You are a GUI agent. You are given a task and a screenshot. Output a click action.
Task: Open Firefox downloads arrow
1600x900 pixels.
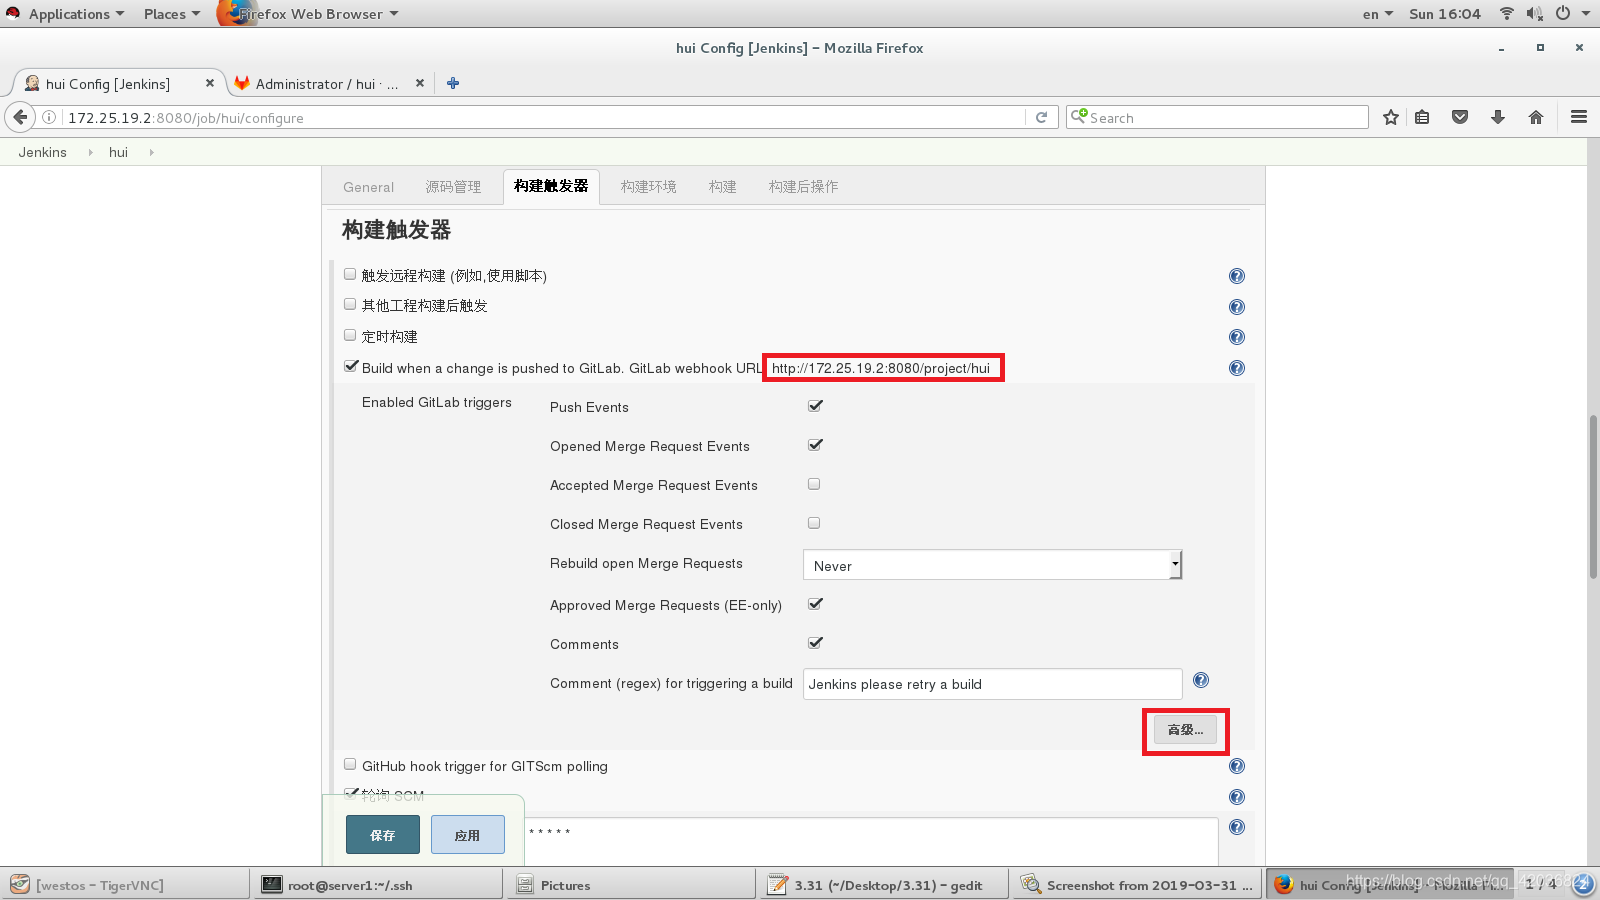[1498, 117]
